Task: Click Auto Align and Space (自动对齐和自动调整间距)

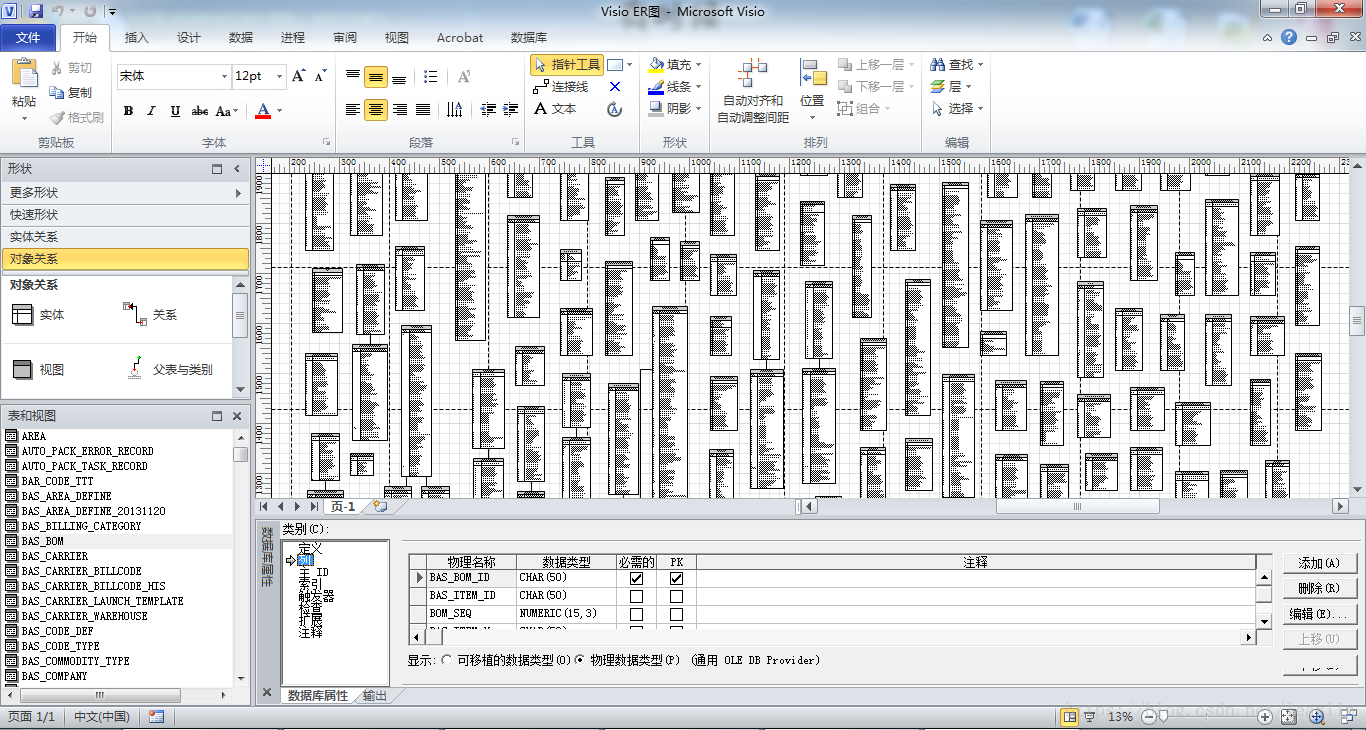Action: (752, 90)
